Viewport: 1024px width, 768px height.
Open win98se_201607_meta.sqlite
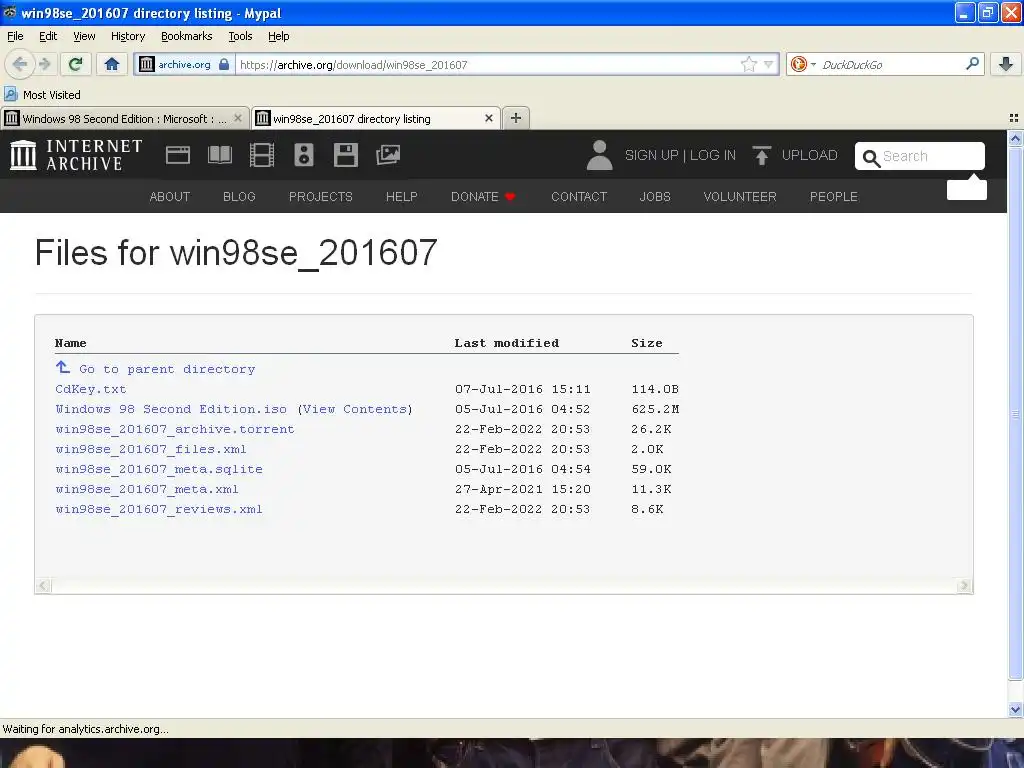click(x=159, y=469)
